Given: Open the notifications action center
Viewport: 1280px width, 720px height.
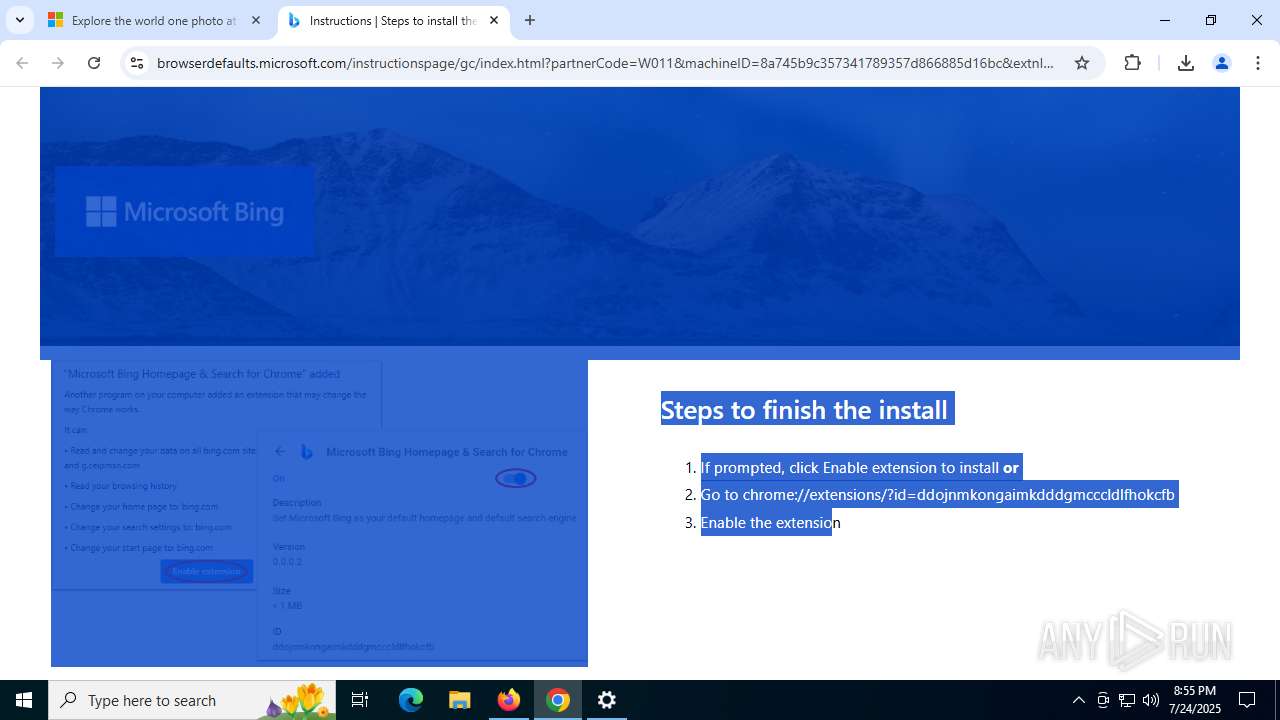Looking at the screenshot, I should click(1247, 700).
